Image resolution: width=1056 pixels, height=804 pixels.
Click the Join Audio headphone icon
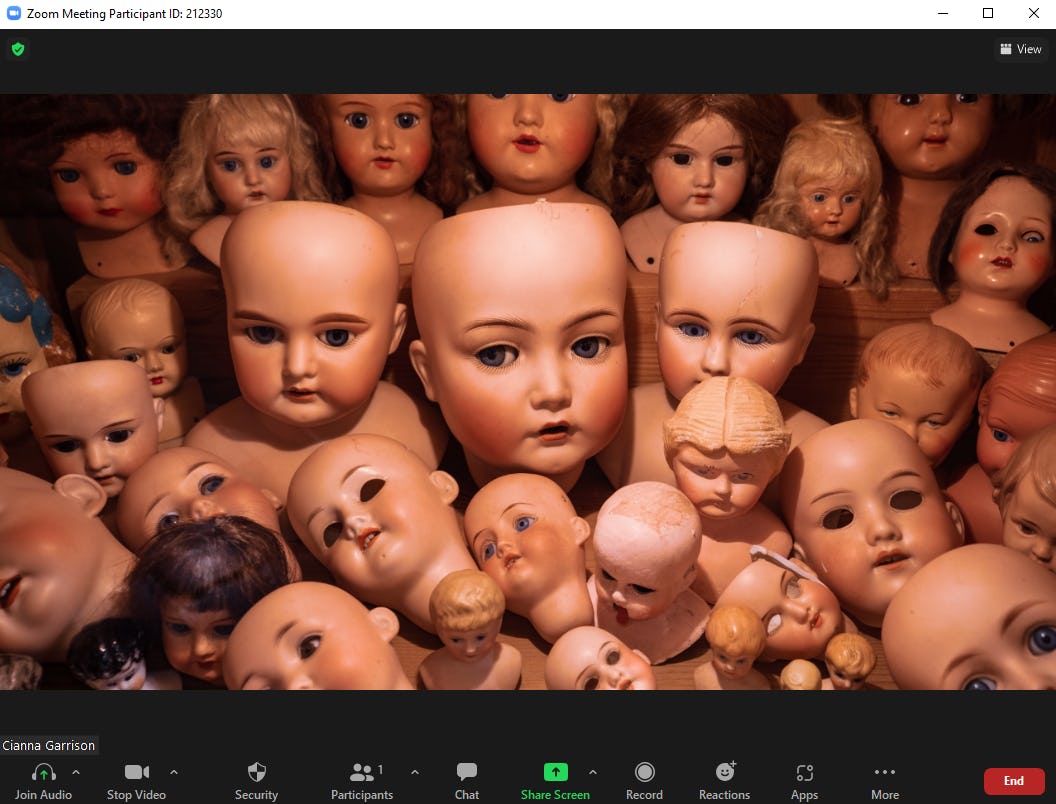pyautogui.click(x=43, y=773)
